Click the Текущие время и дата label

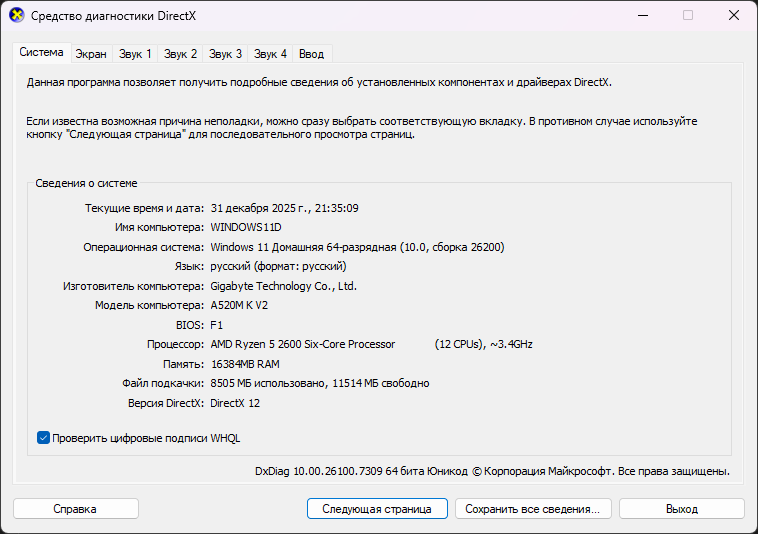point(145,208)
